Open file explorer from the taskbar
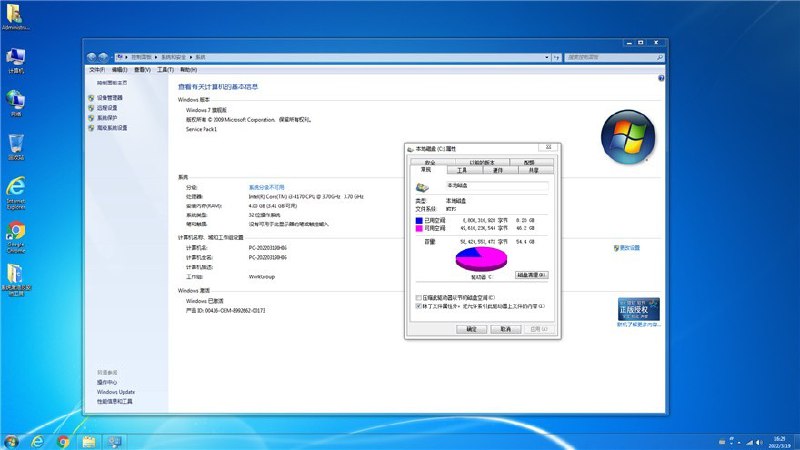This screenshot has height=450, width=800. pos(88,440)
